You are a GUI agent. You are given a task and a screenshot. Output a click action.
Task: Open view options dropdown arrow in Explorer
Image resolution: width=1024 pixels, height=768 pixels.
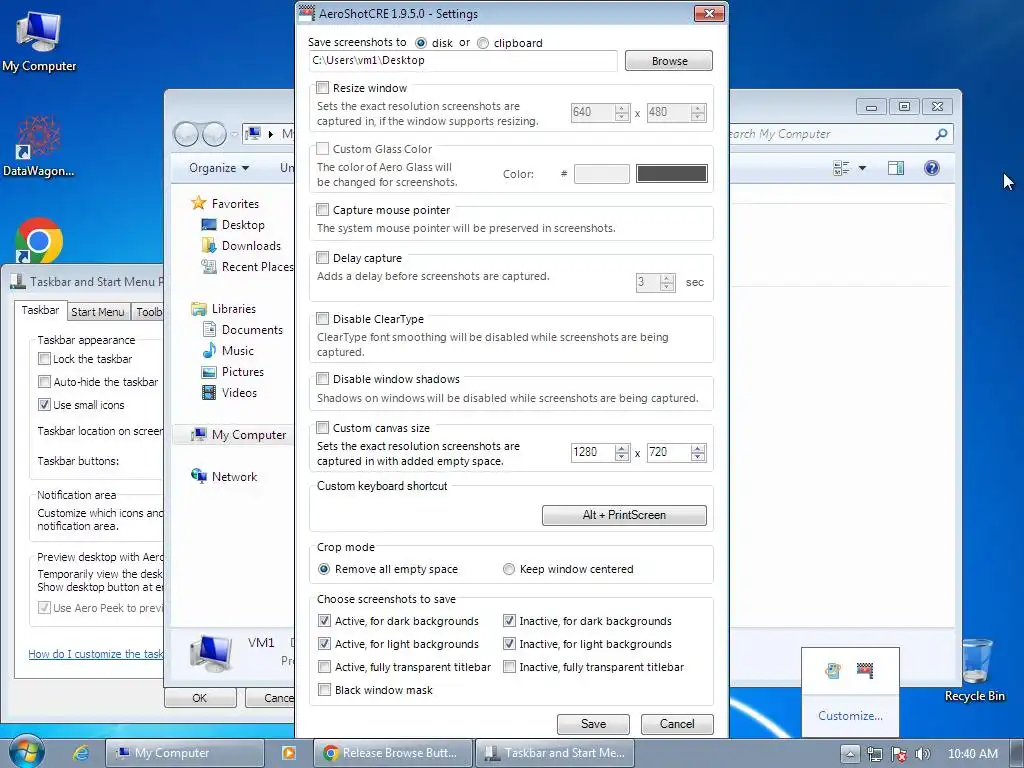862,168
